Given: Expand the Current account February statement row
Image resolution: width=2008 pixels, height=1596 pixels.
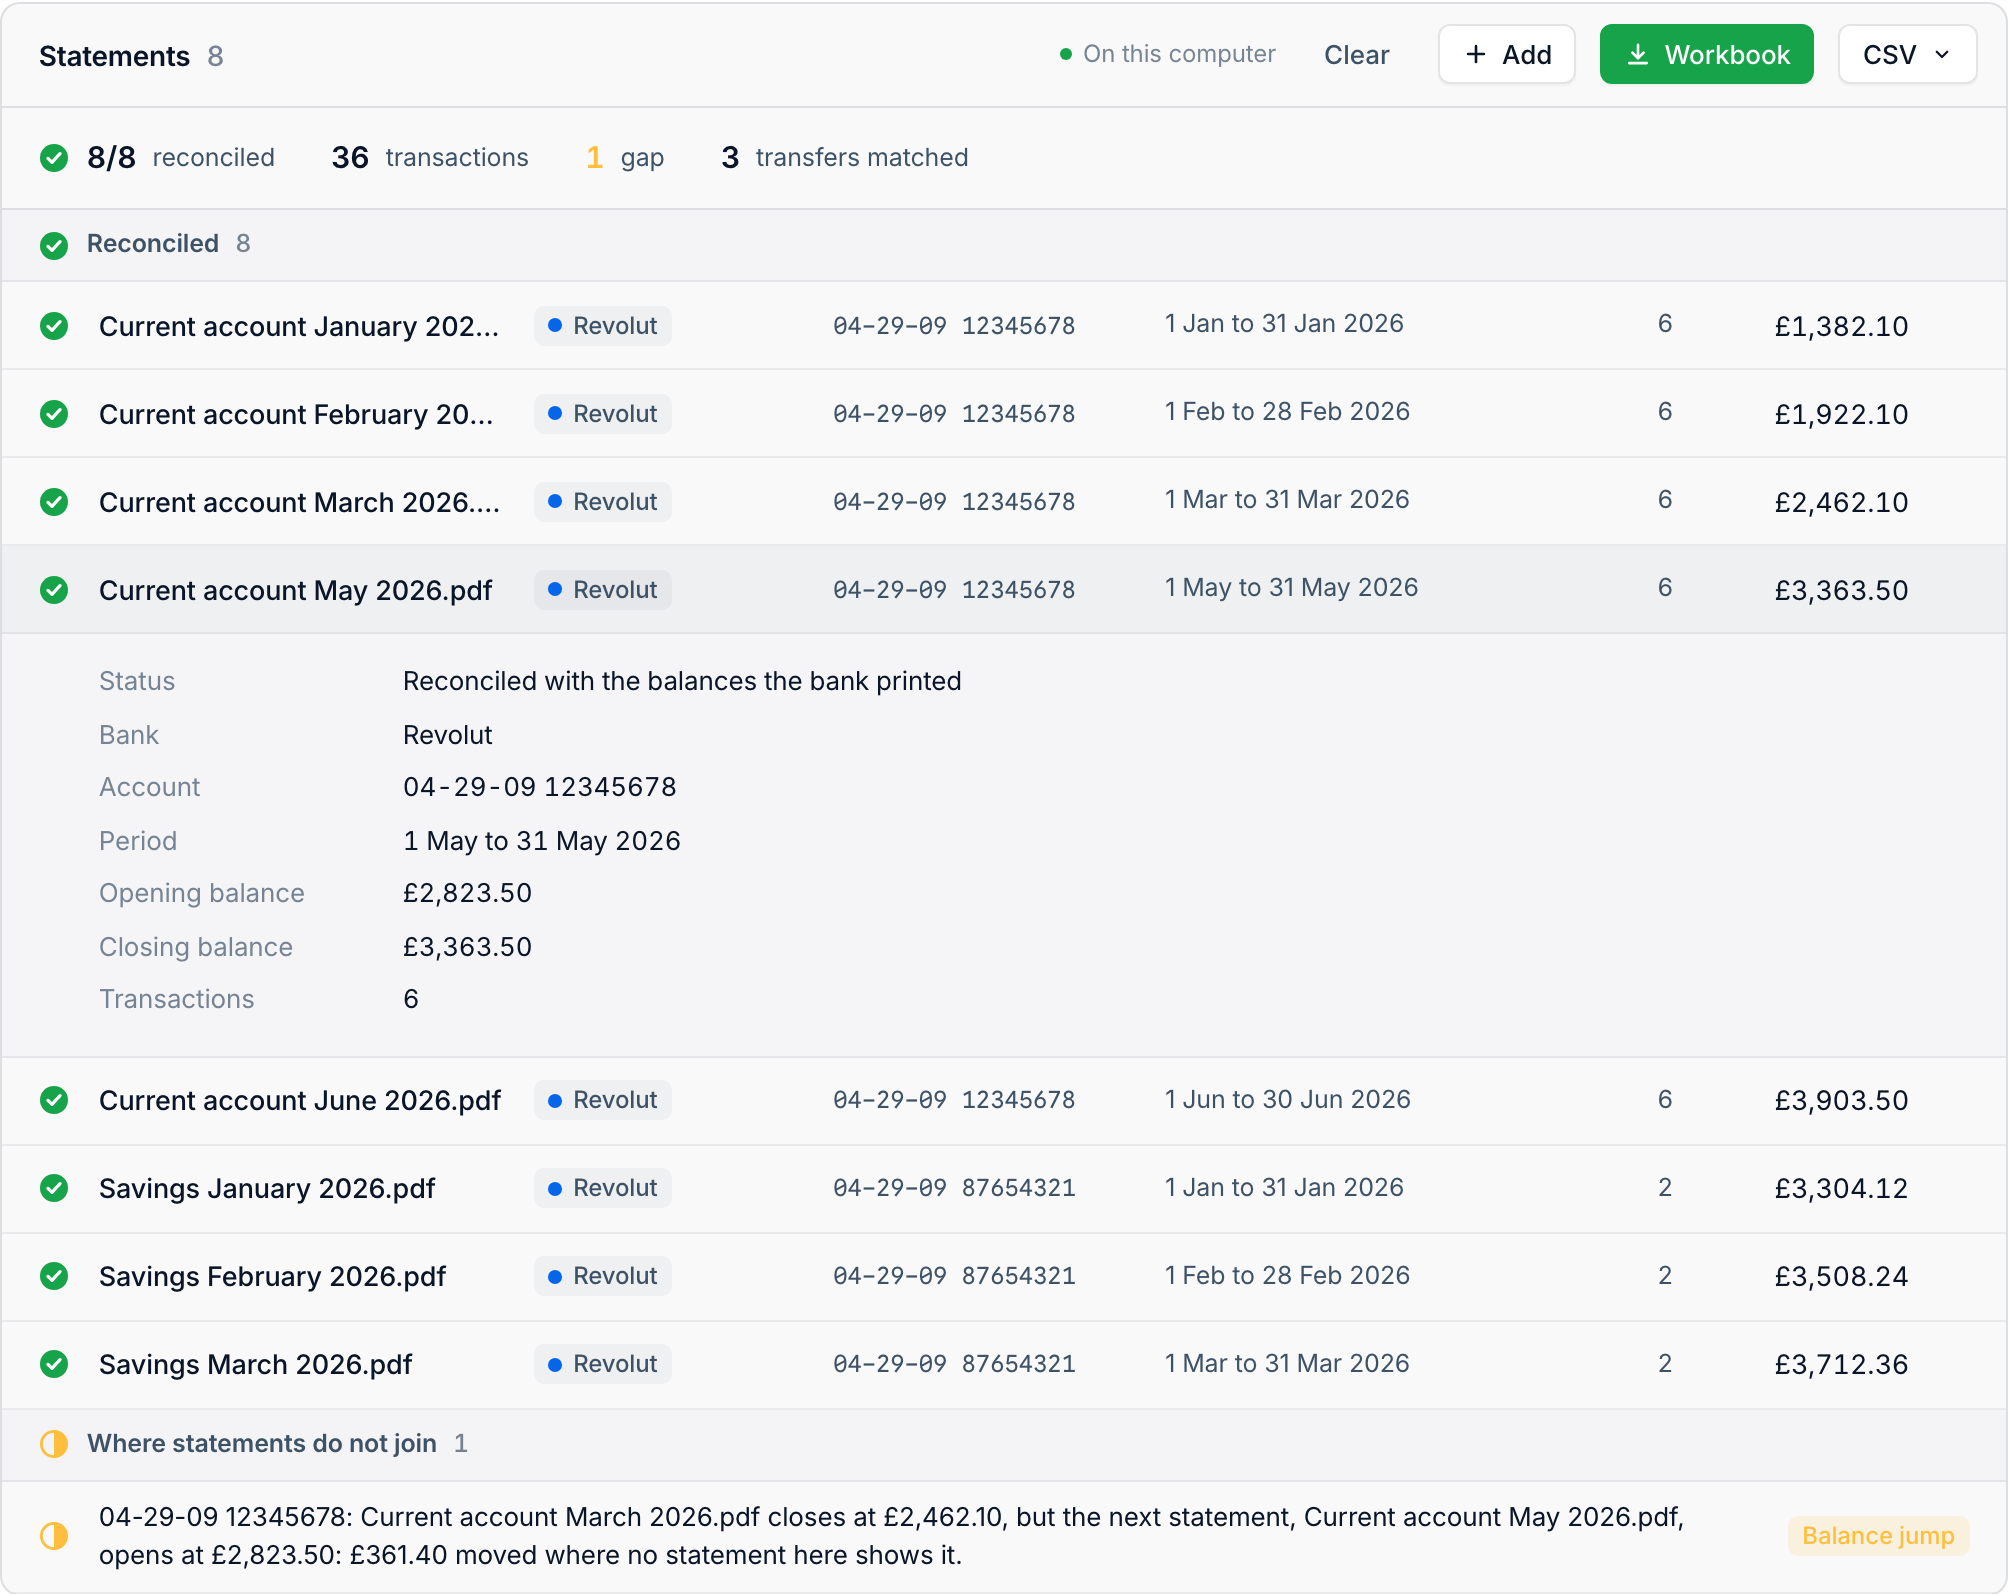Looking at the screenshot, I should tap(1004, 414).
